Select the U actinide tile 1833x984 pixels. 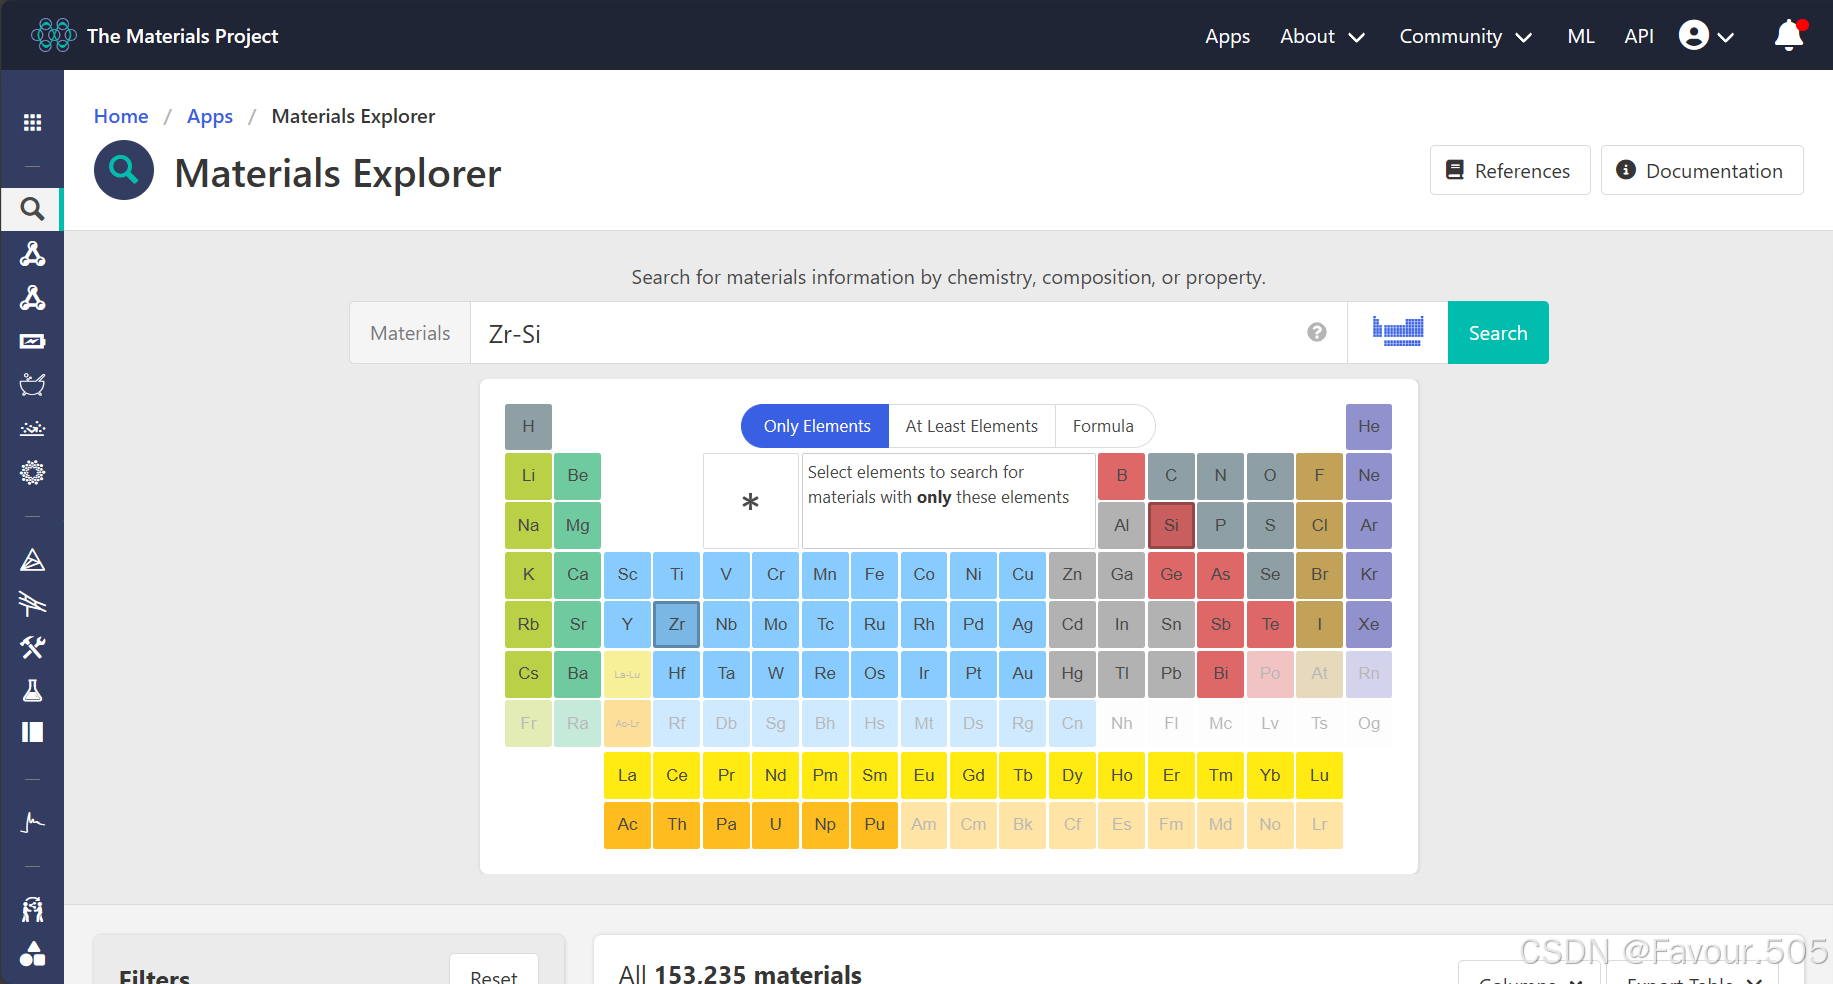click(x=776, y=824)
